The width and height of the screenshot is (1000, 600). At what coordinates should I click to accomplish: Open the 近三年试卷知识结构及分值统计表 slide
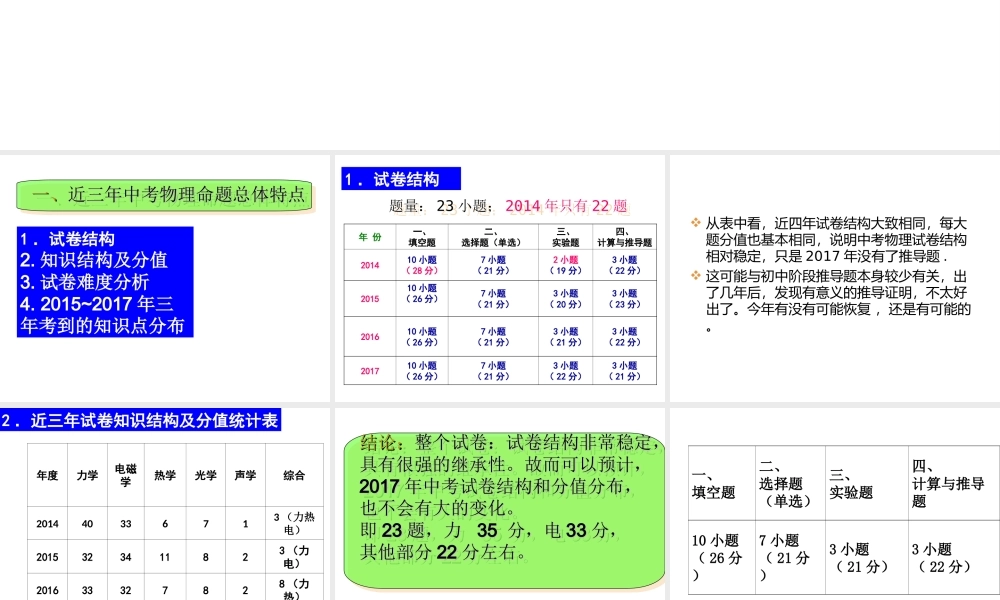click(165, 504)
